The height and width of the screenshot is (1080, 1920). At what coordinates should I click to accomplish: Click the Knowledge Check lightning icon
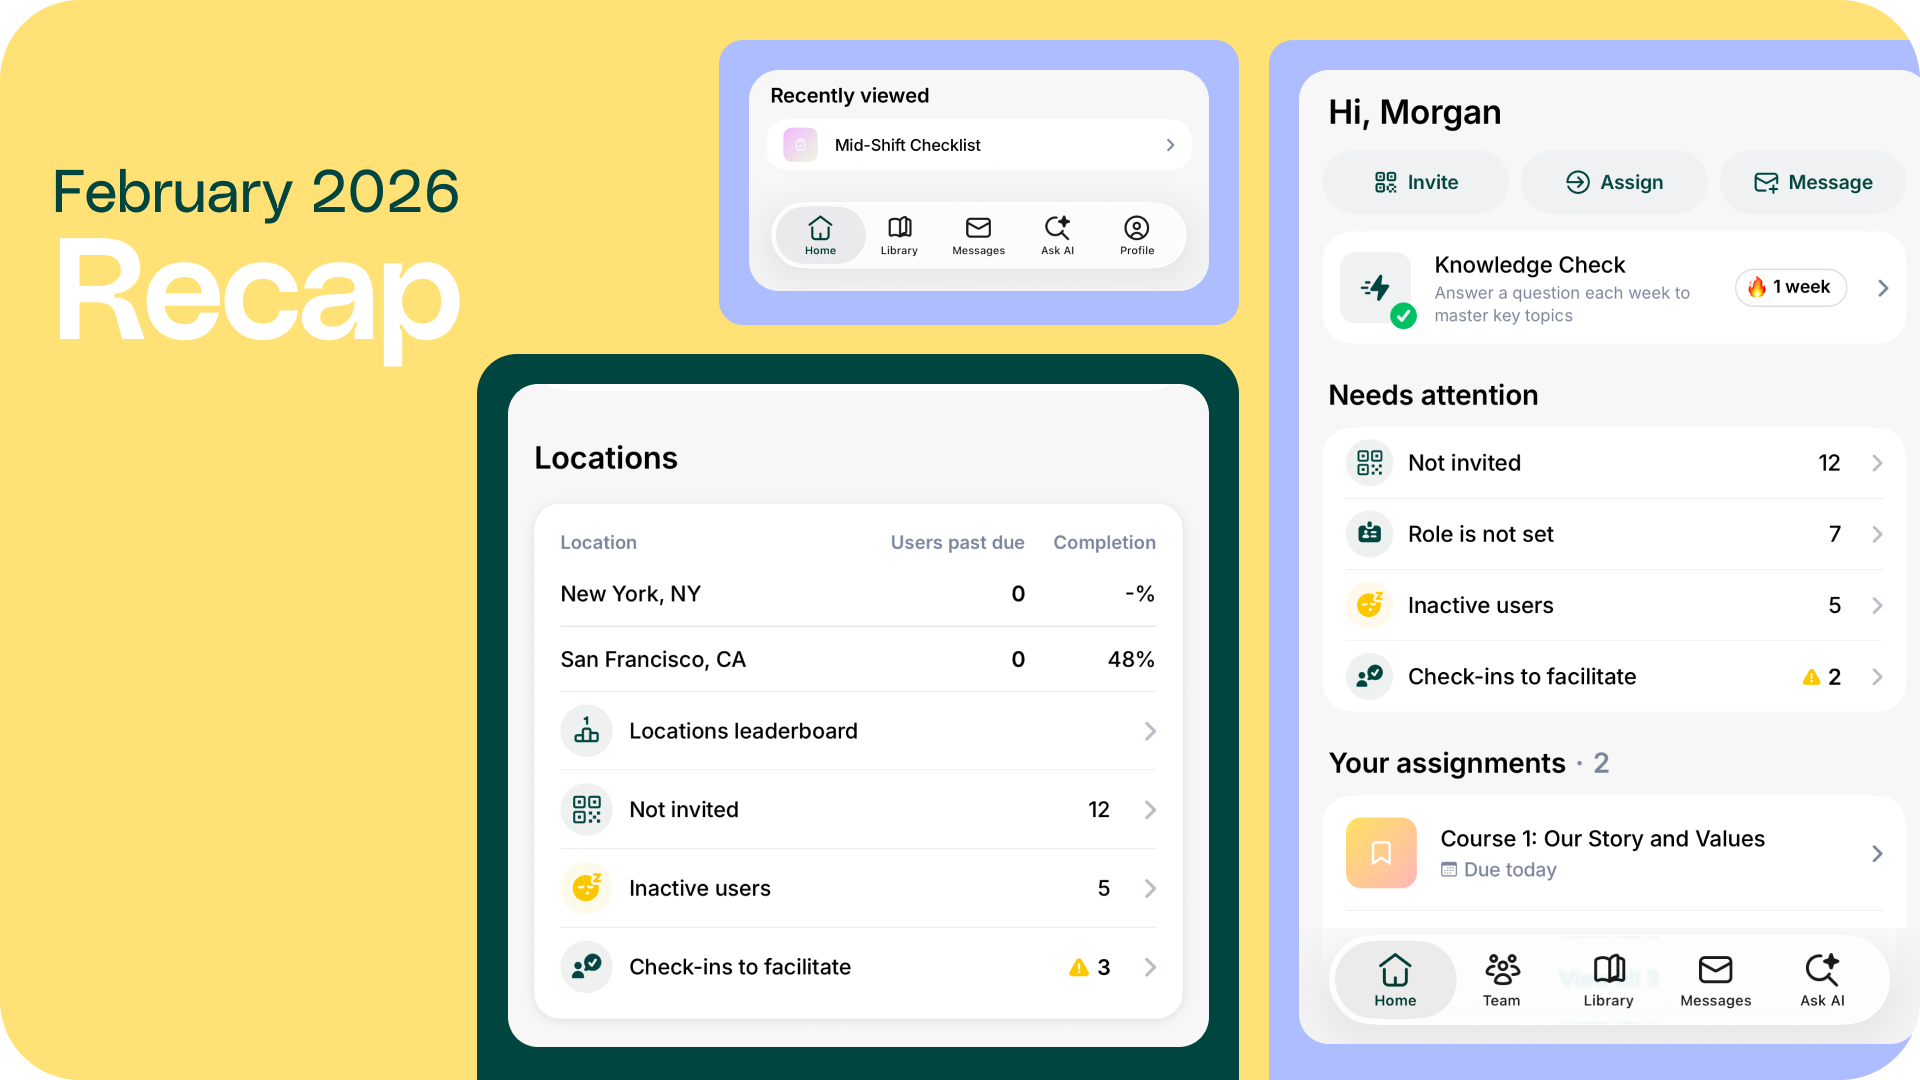click(1376, 288)
